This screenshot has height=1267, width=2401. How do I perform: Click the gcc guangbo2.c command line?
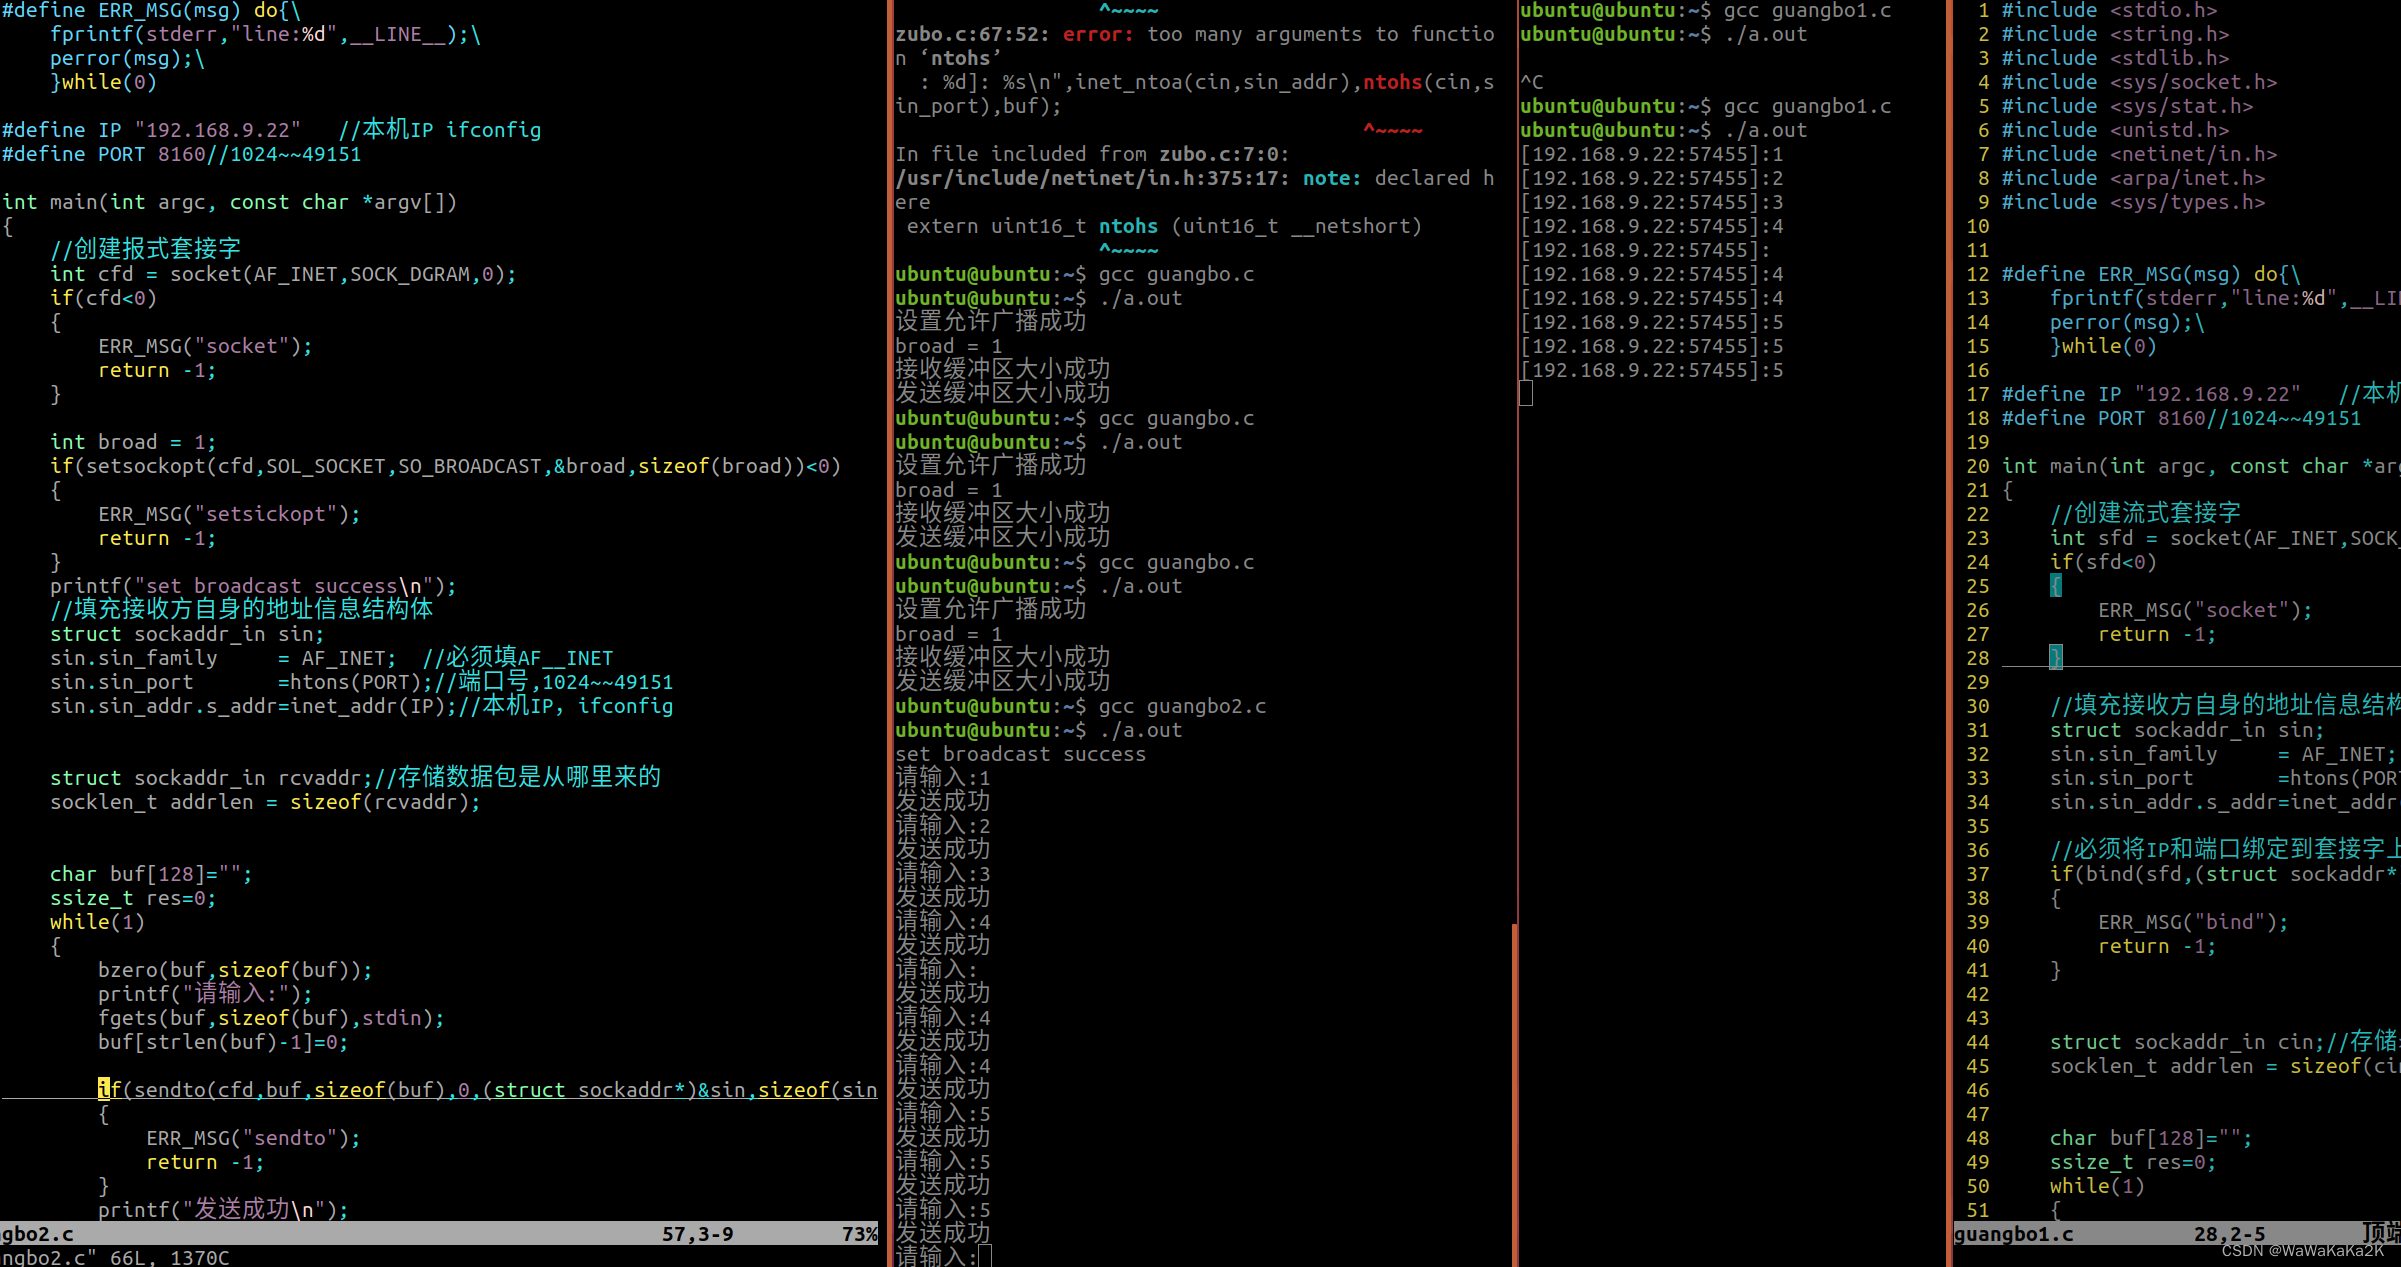tap(1182, 706)
